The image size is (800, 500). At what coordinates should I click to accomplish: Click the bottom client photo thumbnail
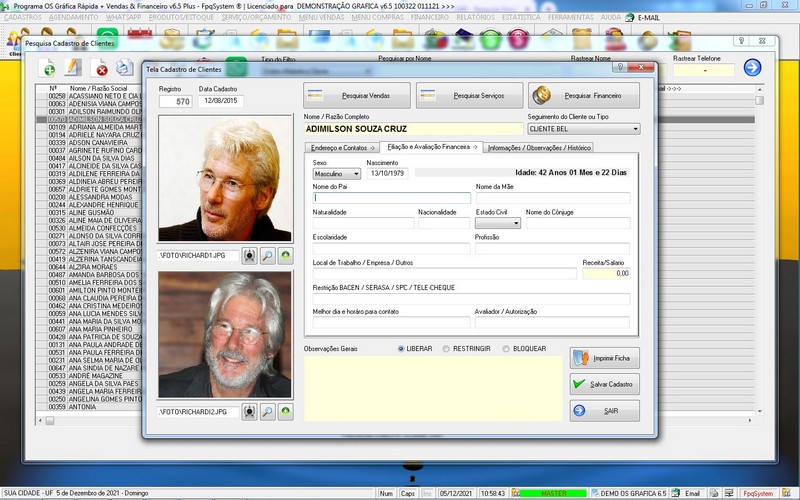click(x=225, y=335)
